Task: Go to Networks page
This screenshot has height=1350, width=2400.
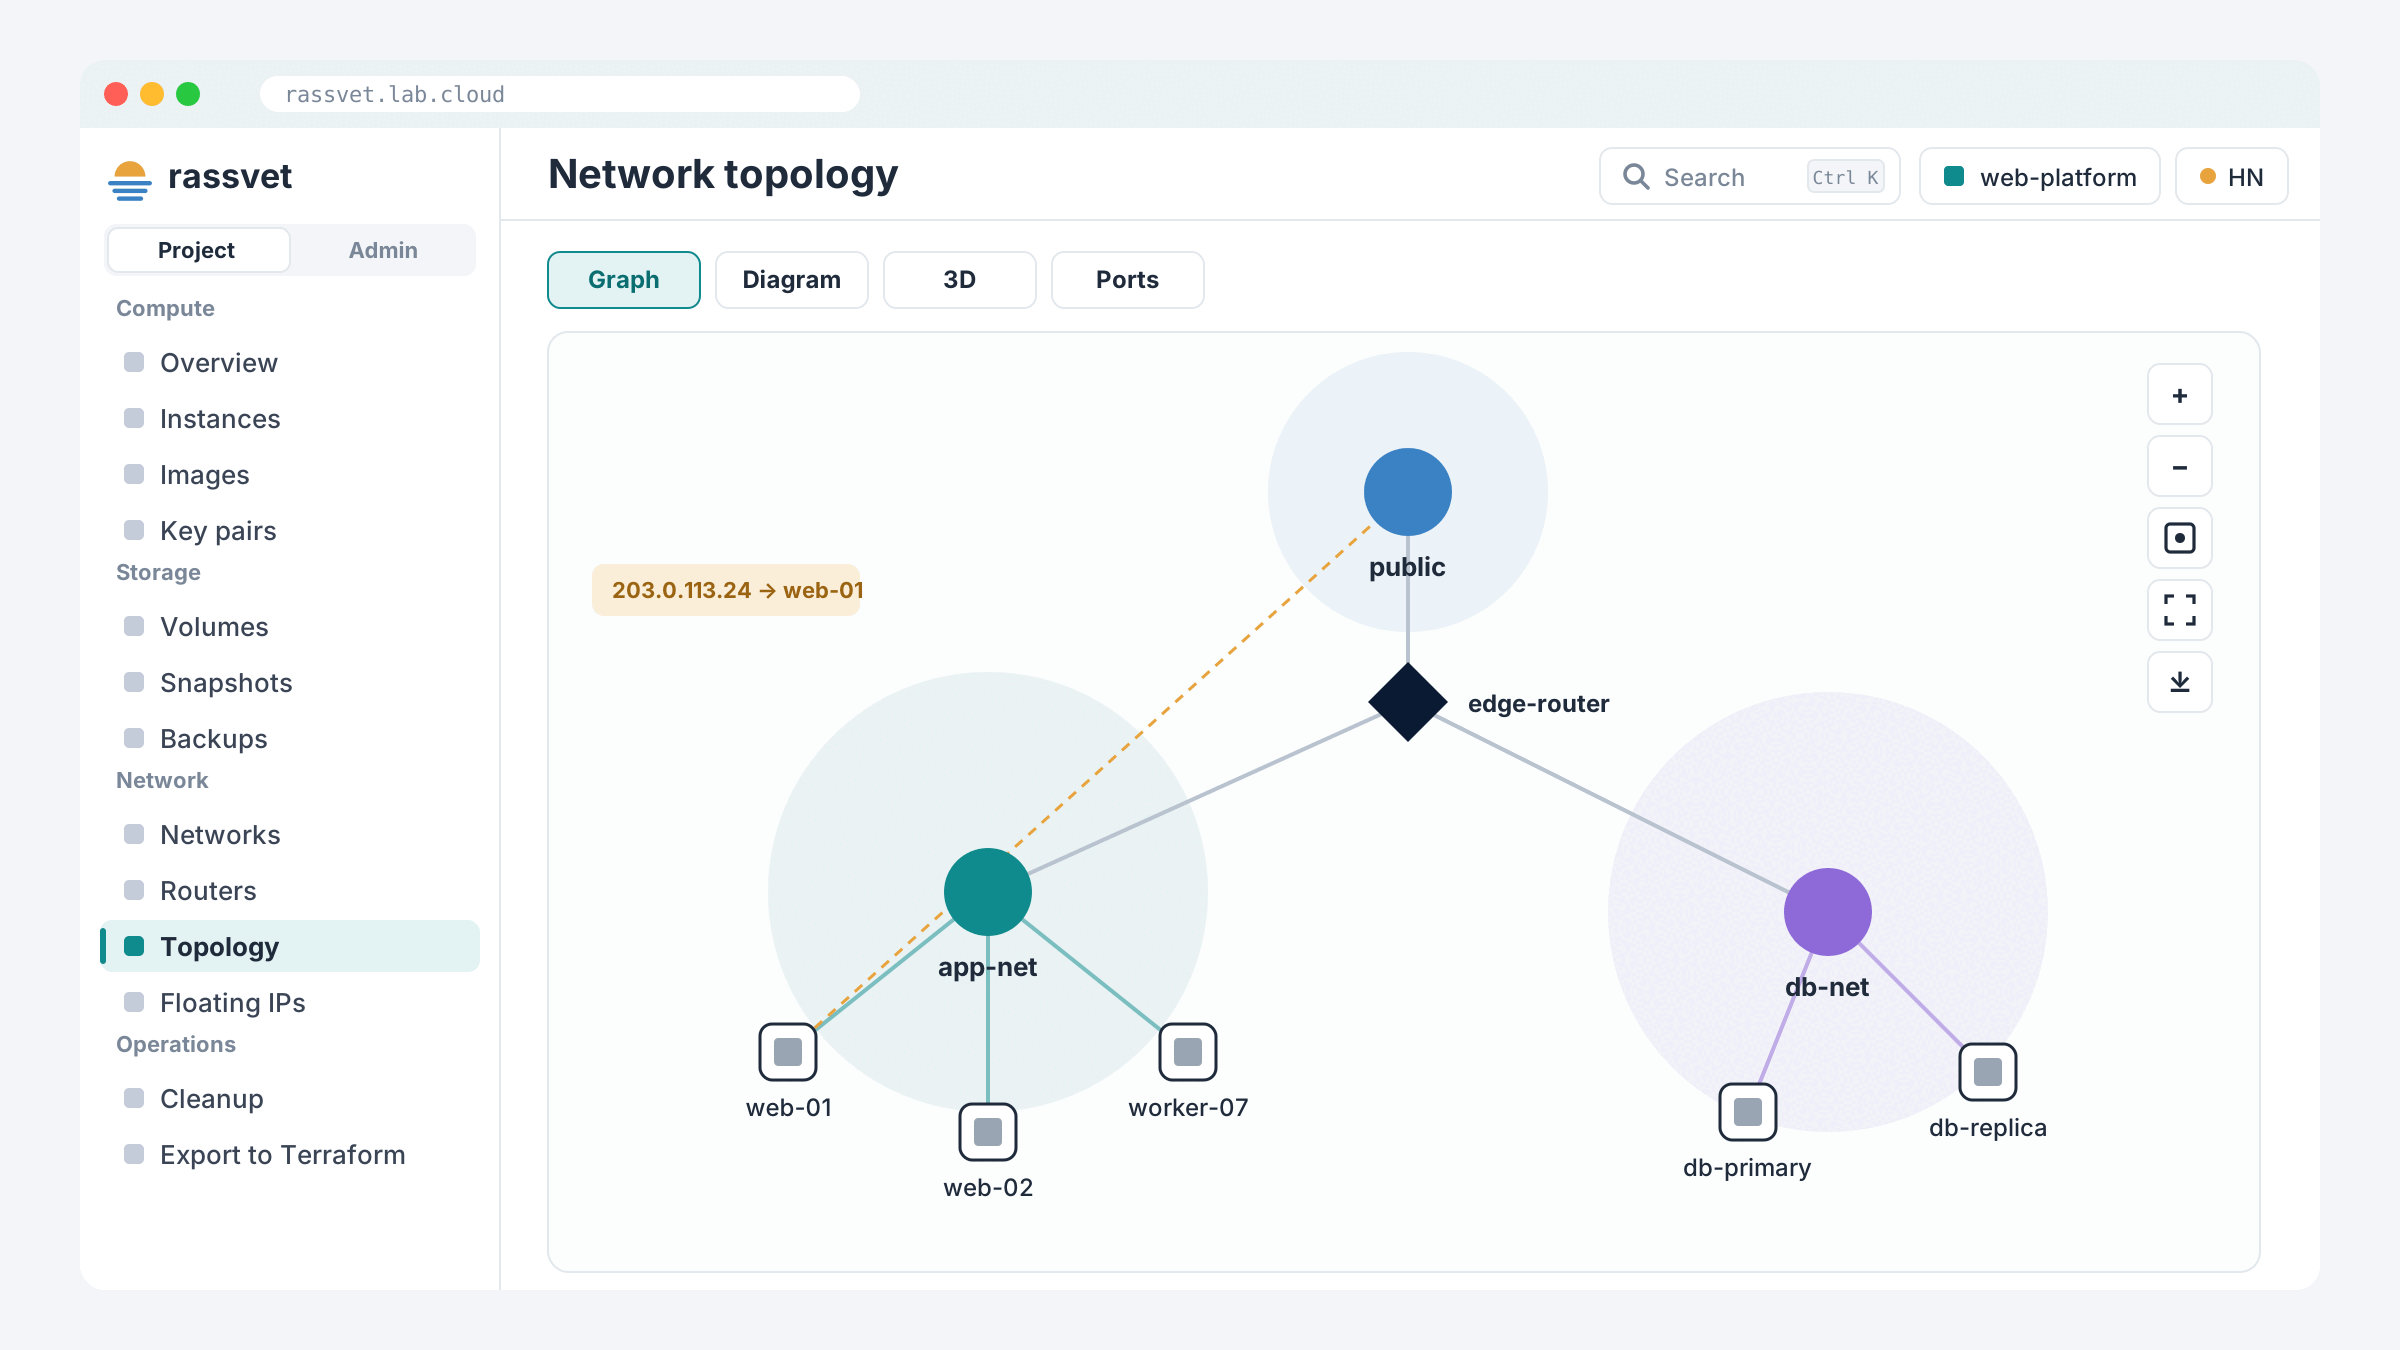Action: pyautogui.click(x=290, y=834)
